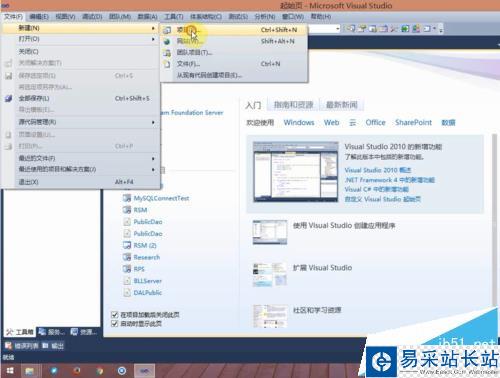Image resolution: width=500 pixels, height=378 pixels.
Task: Open the 团队(M) menu
Action: 120,16
